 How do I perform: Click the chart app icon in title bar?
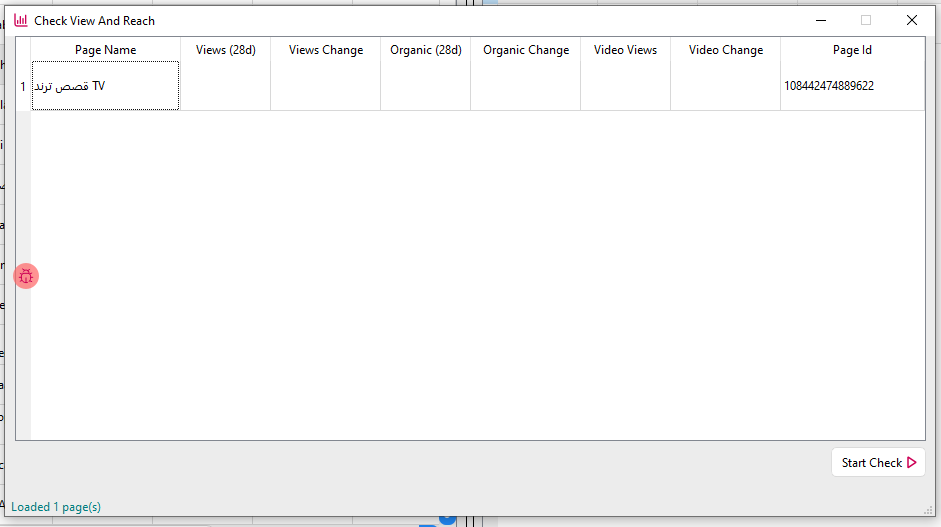pyautogui.click(x=20, y=20)
